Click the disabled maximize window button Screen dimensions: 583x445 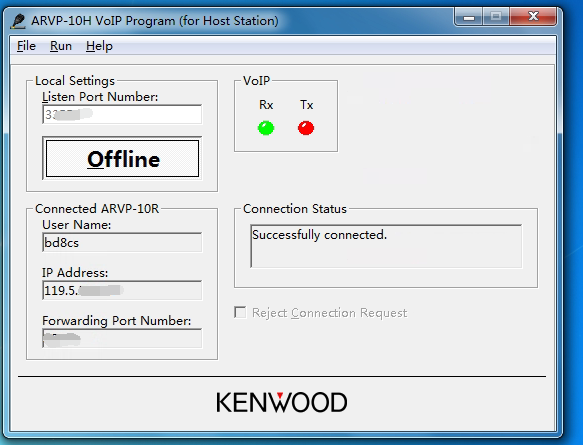click(496, 17)
